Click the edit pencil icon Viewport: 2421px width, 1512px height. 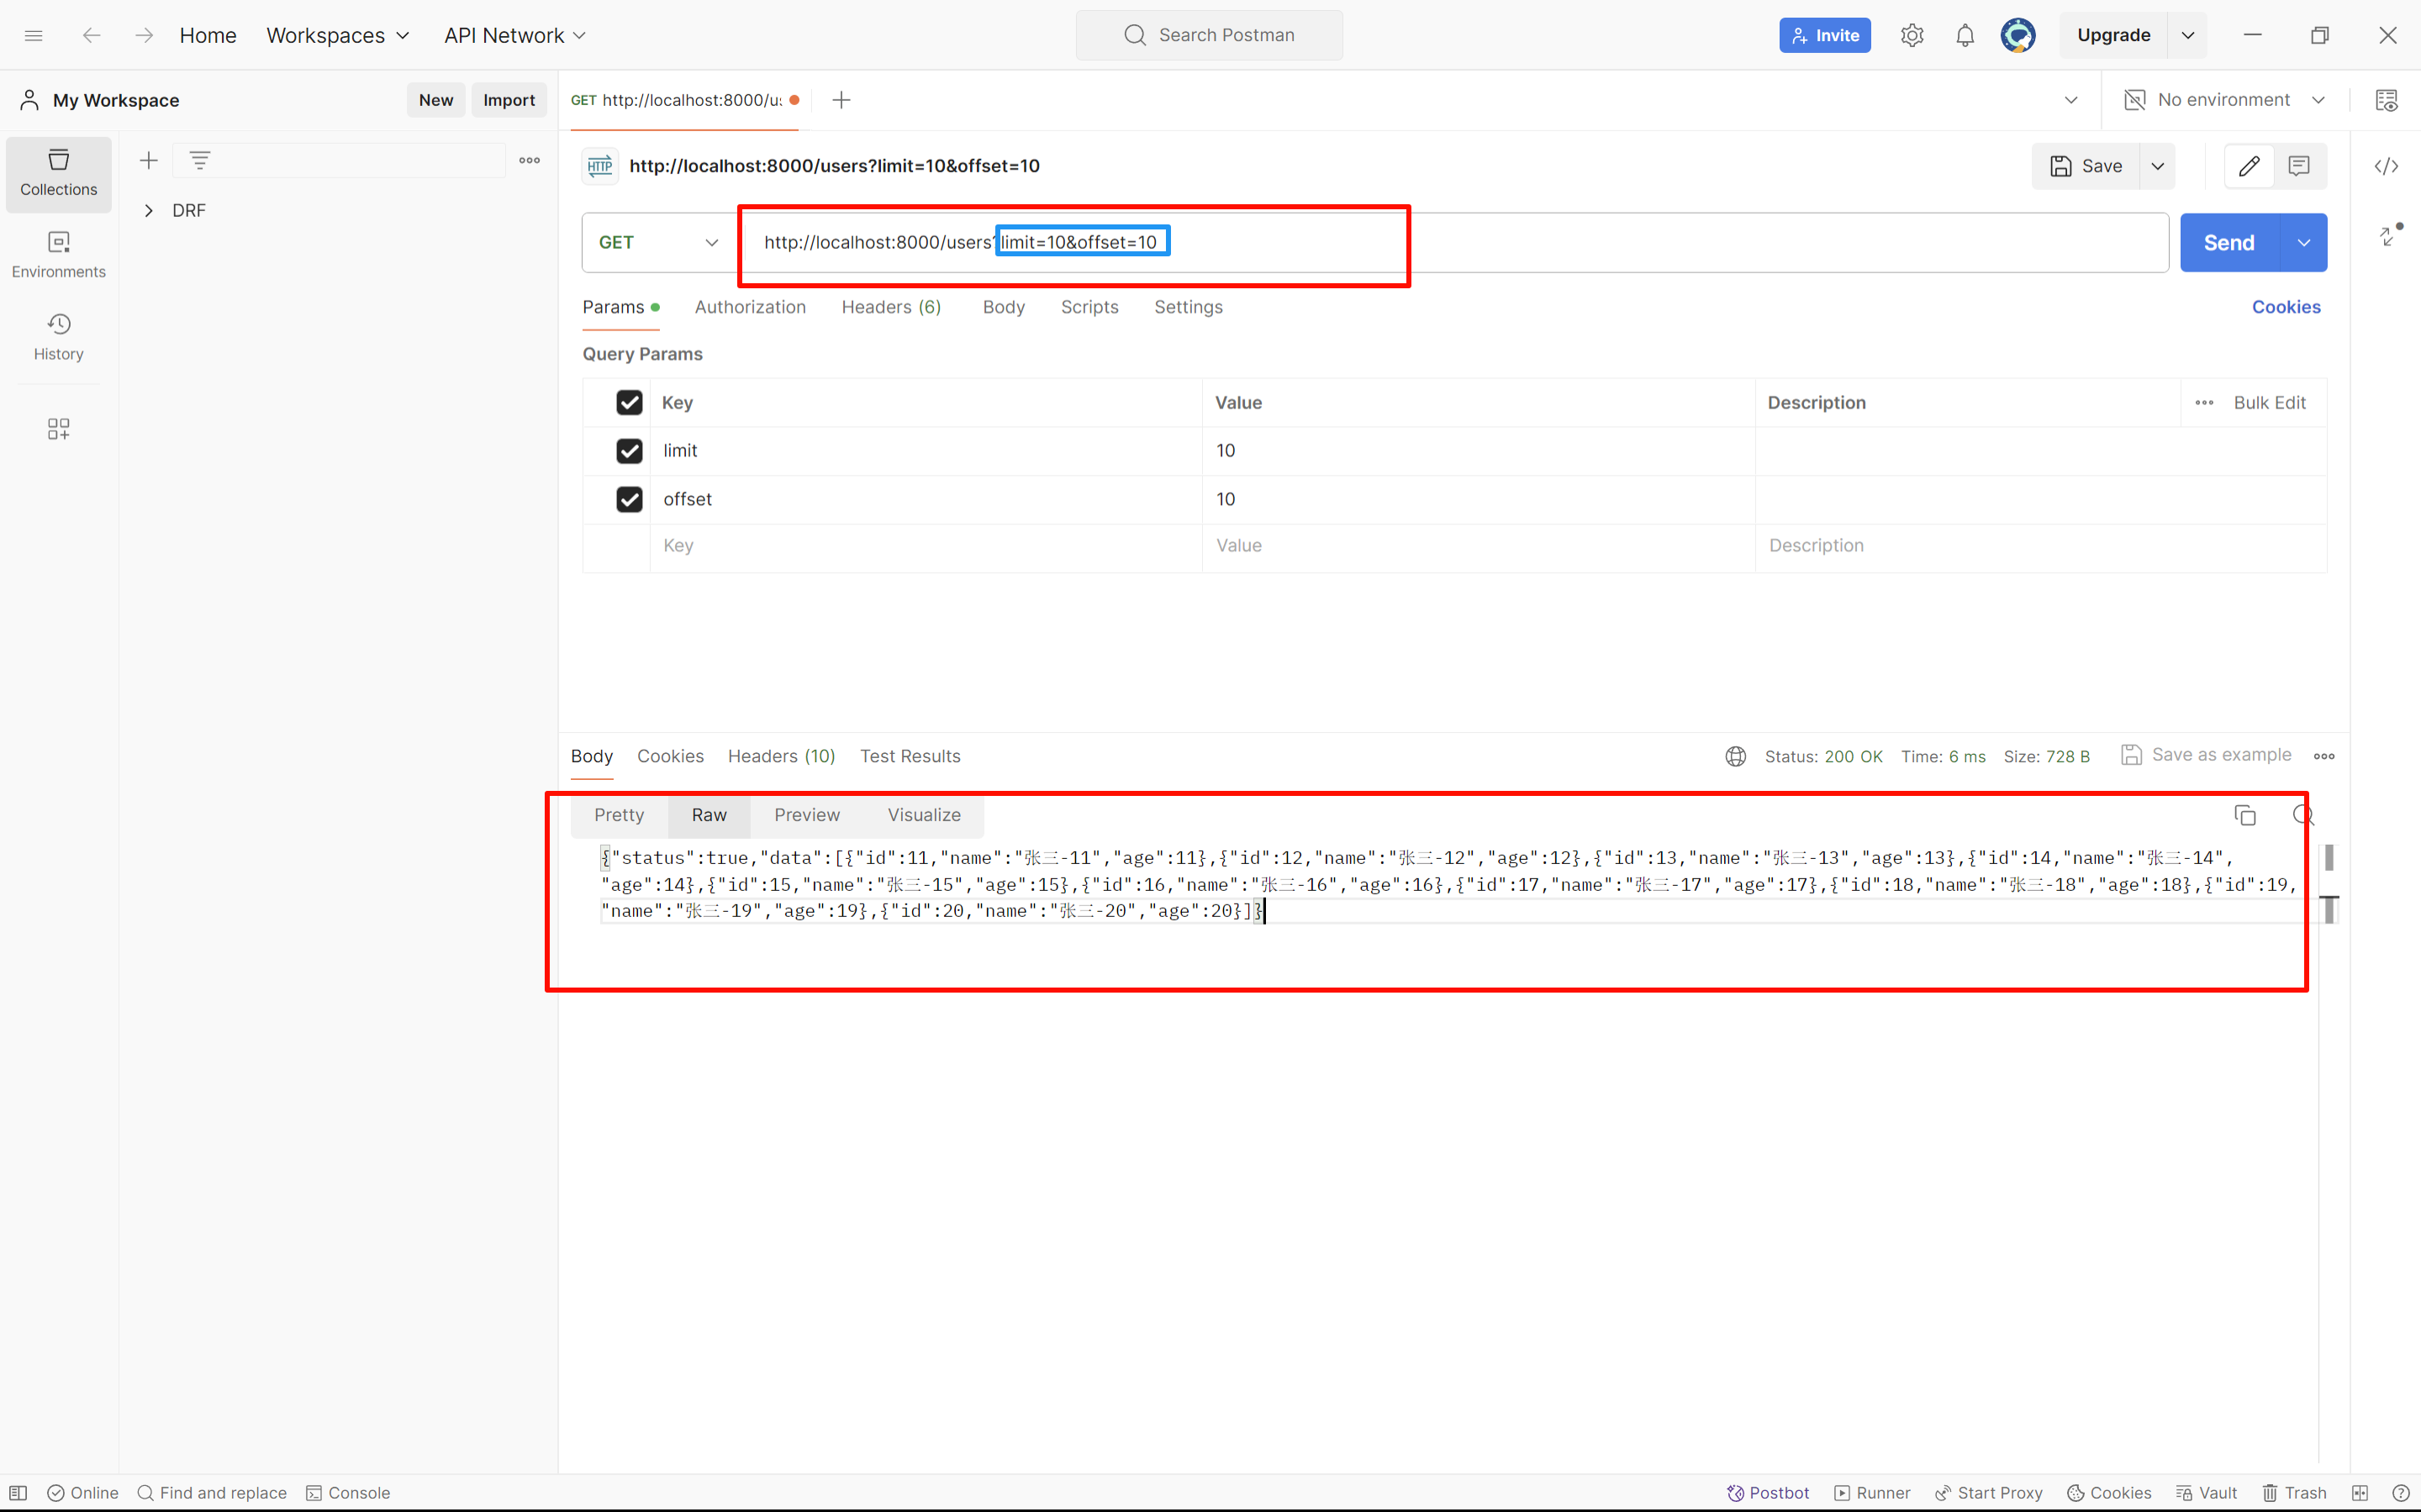(2249, 166)
